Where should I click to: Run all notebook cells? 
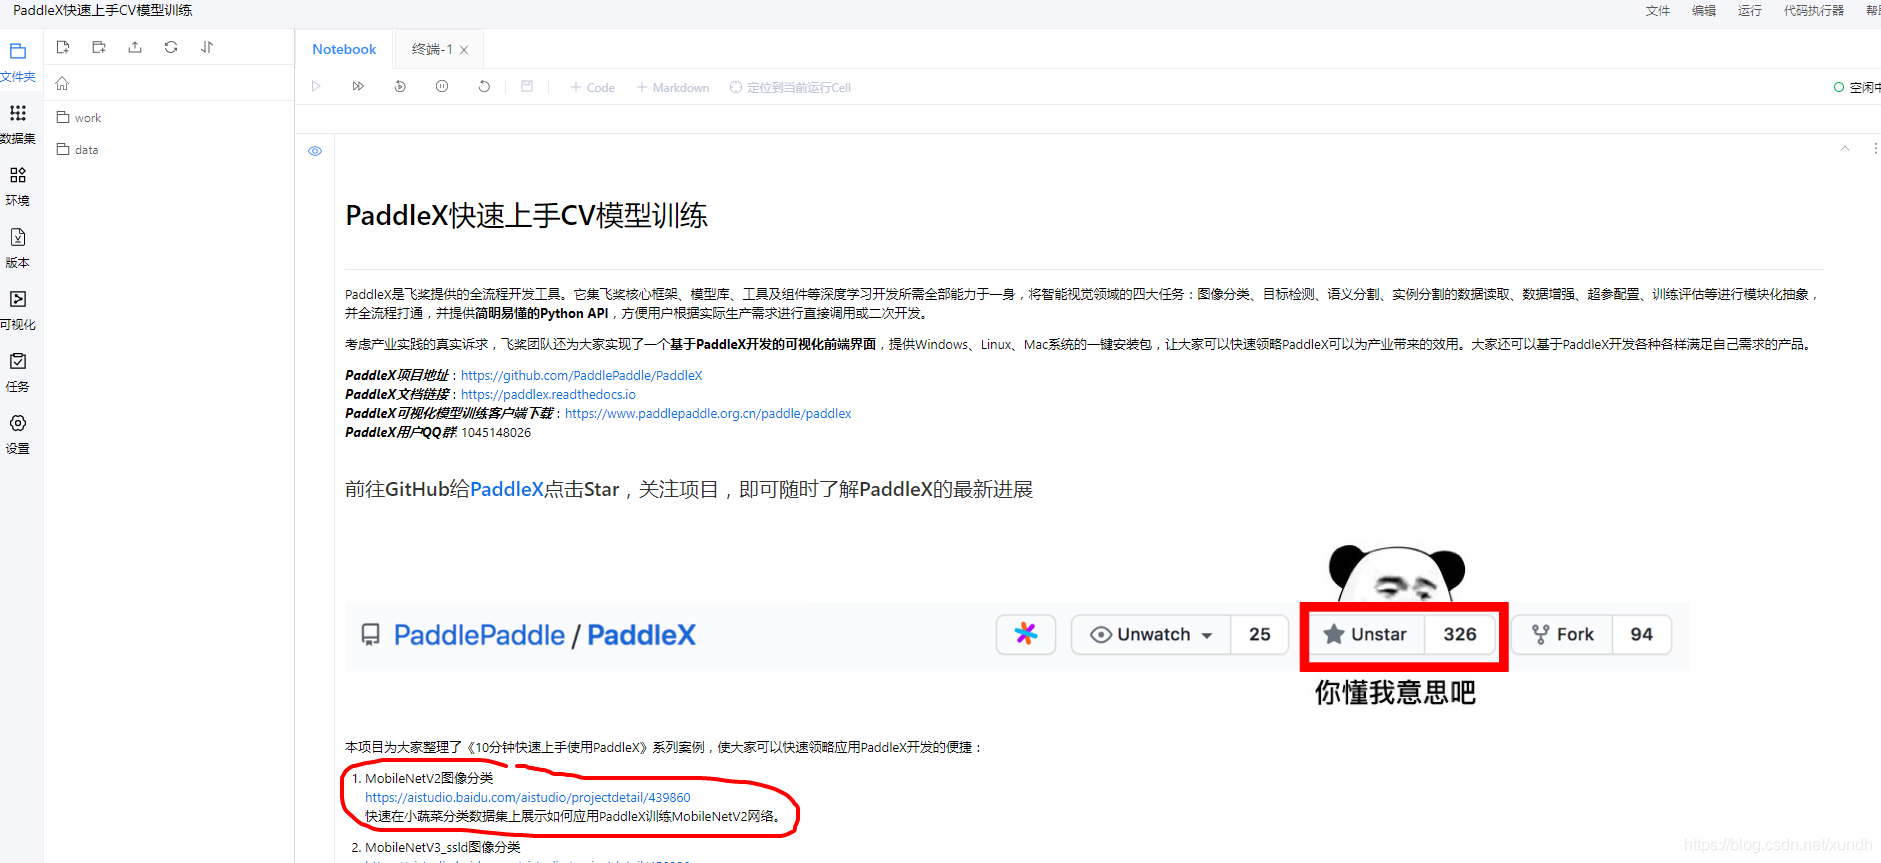(x=358, y=87)
